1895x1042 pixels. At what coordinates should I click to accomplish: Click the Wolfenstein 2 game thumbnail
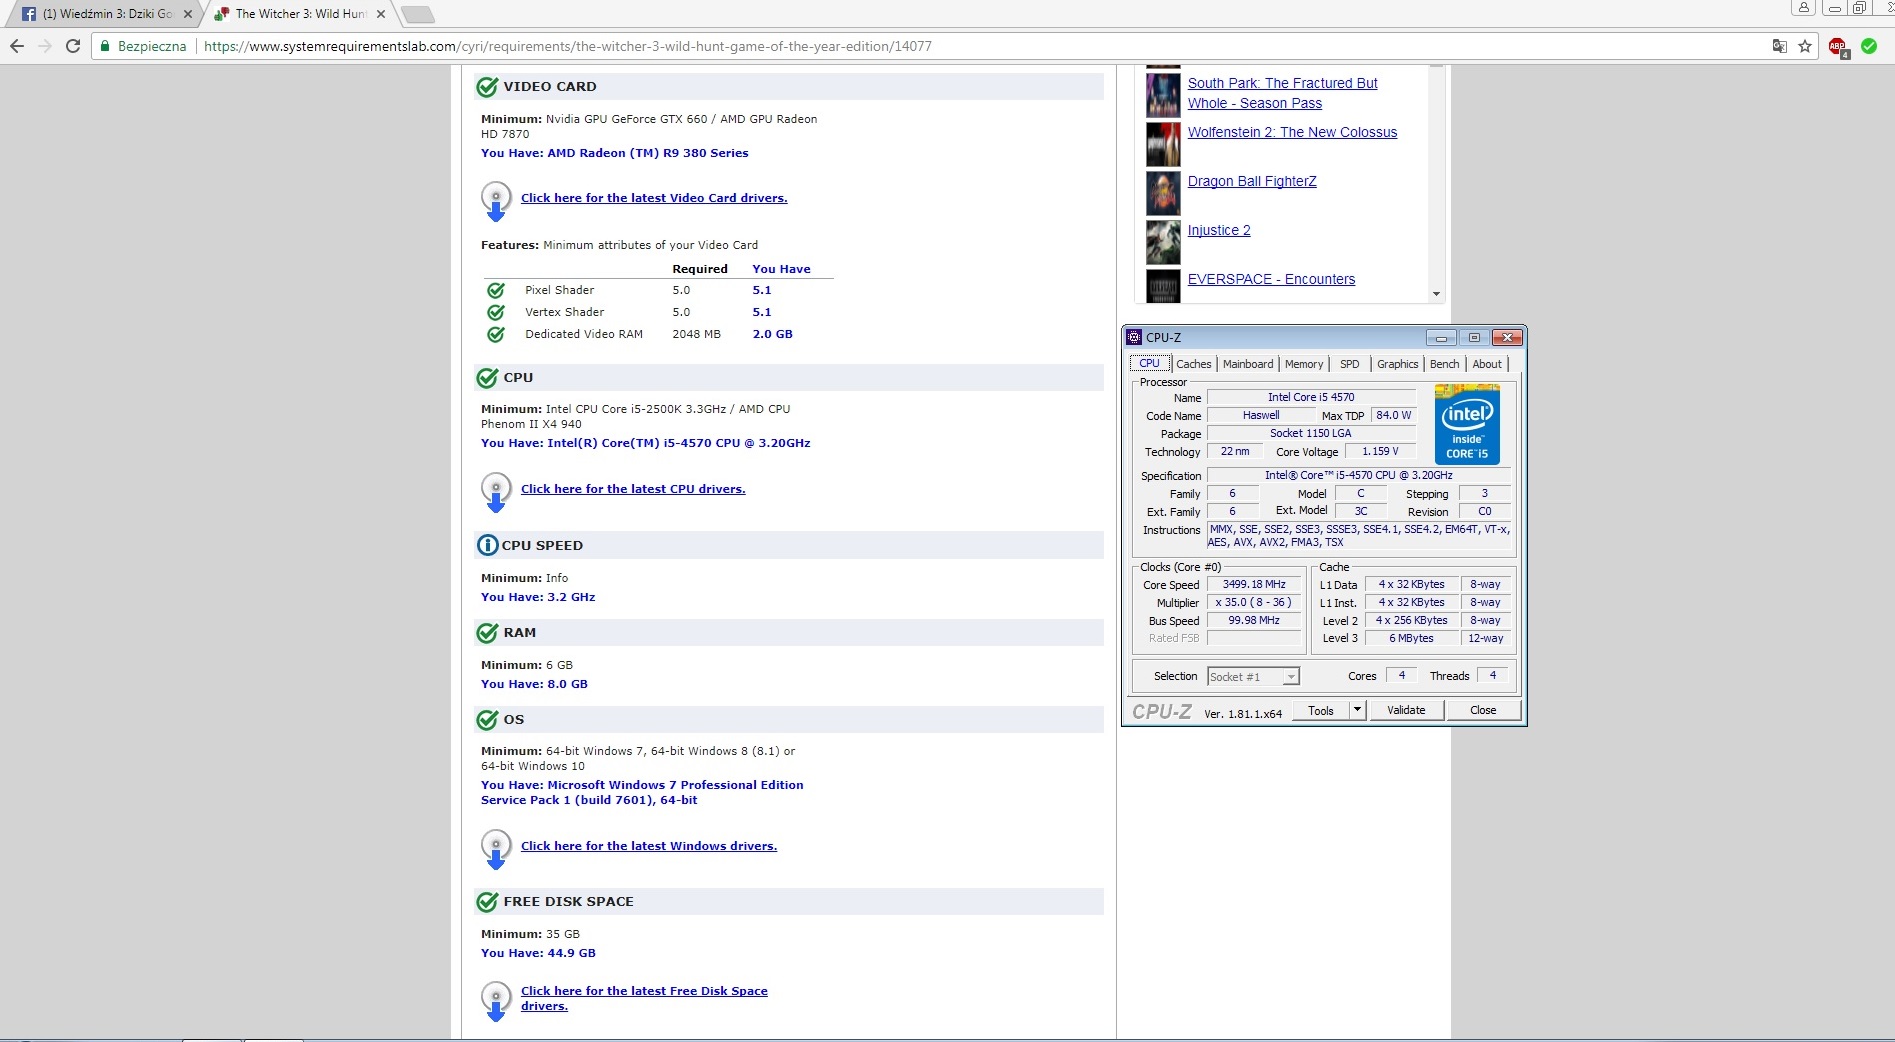1163,144
